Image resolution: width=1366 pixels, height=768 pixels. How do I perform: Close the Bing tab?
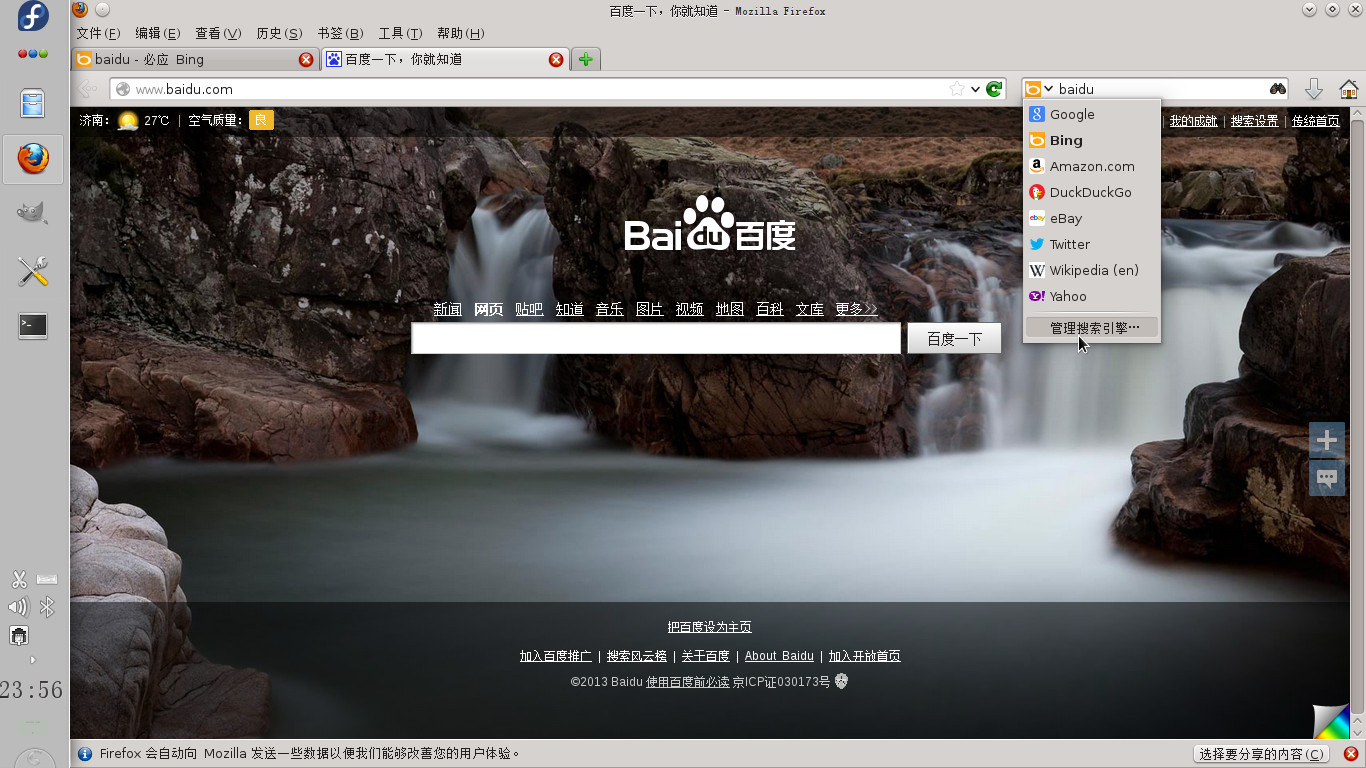click(306, 60)
